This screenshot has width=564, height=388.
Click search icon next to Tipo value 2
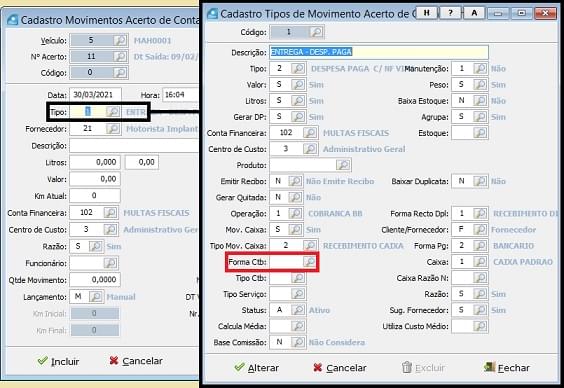click(299, 68)
